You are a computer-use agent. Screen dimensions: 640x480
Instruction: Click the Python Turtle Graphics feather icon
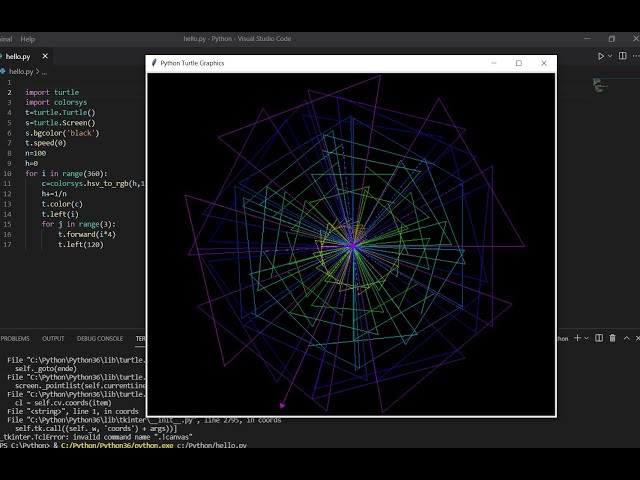tap(154, 63)
